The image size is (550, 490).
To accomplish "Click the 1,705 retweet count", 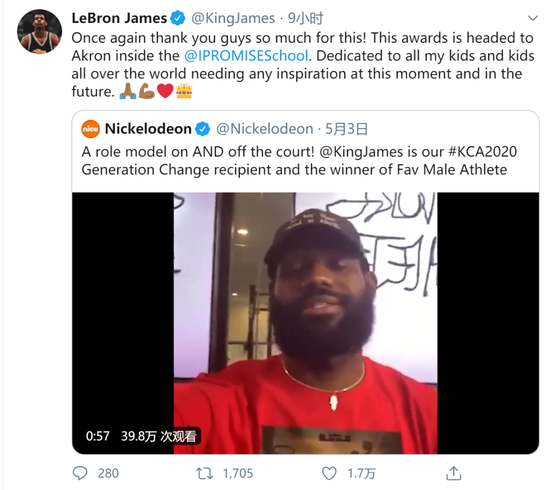I will click(x=238, y=474).
